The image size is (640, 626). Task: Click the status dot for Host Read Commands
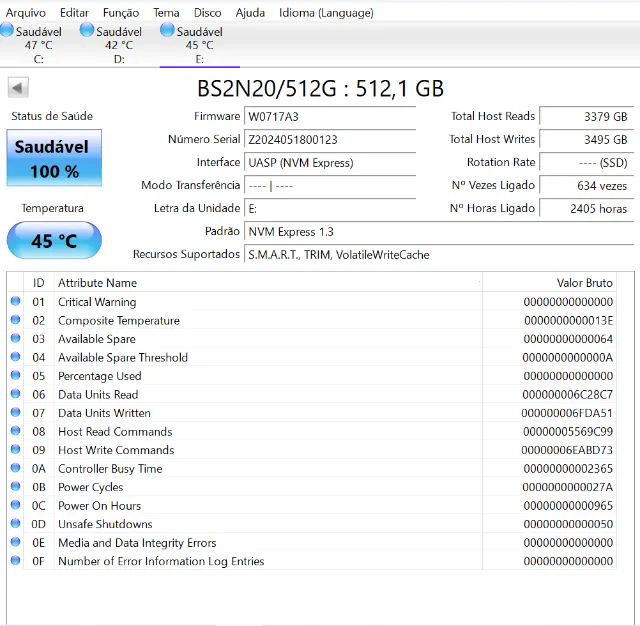point(16,431)
